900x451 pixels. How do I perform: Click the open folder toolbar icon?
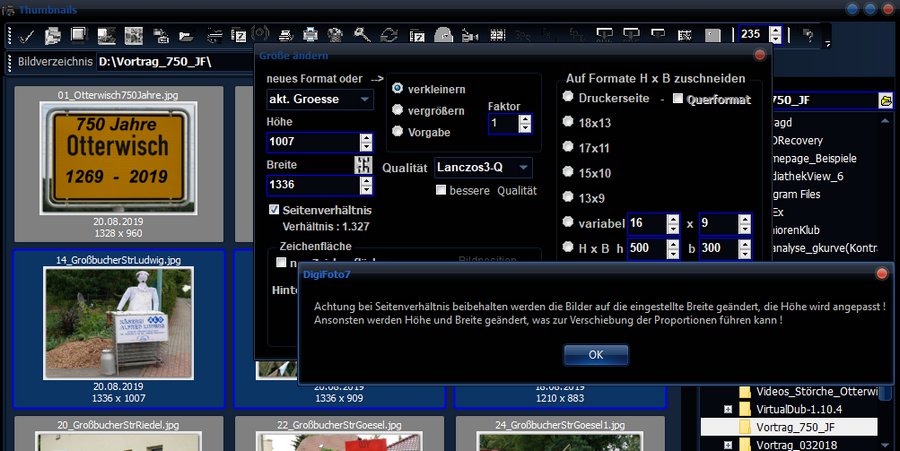(185, 36)
